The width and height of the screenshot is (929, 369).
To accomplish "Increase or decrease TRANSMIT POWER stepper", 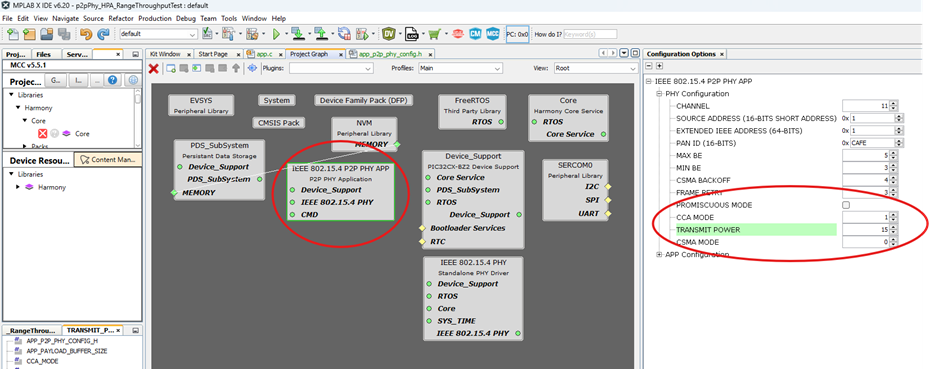I will coord(893,230).
